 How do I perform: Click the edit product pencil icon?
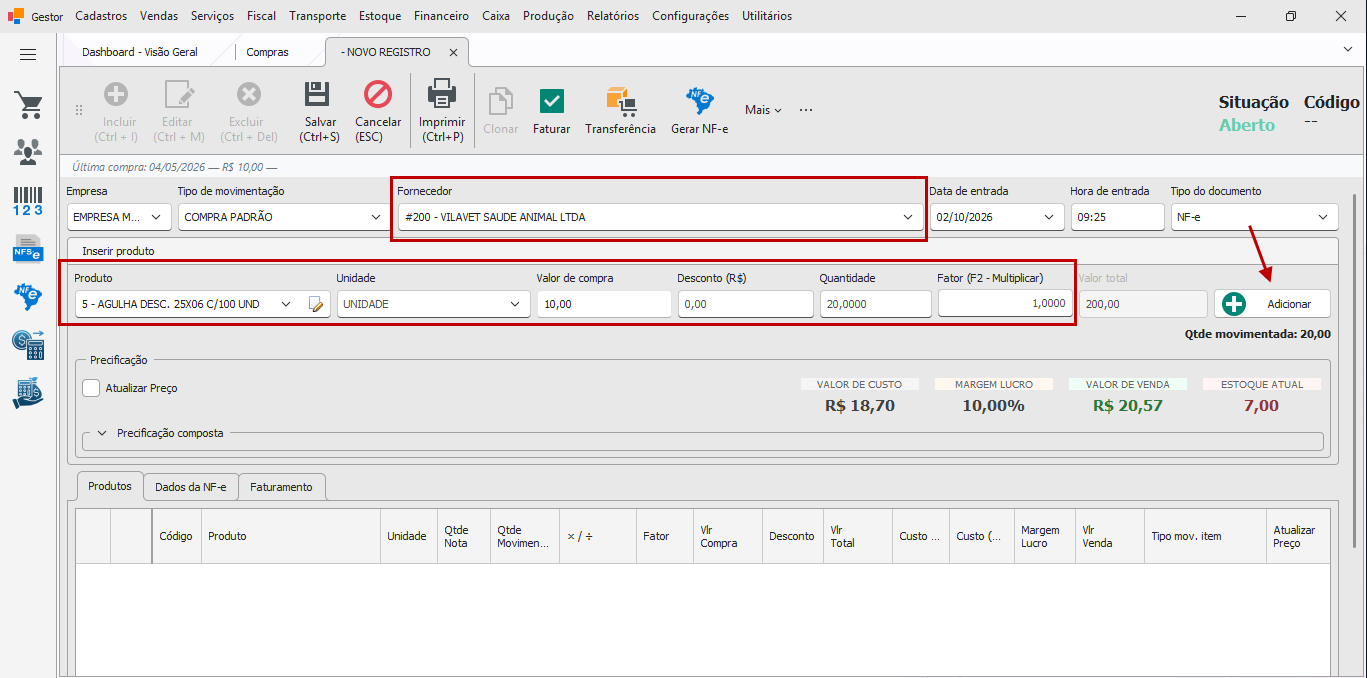(317, 304)
